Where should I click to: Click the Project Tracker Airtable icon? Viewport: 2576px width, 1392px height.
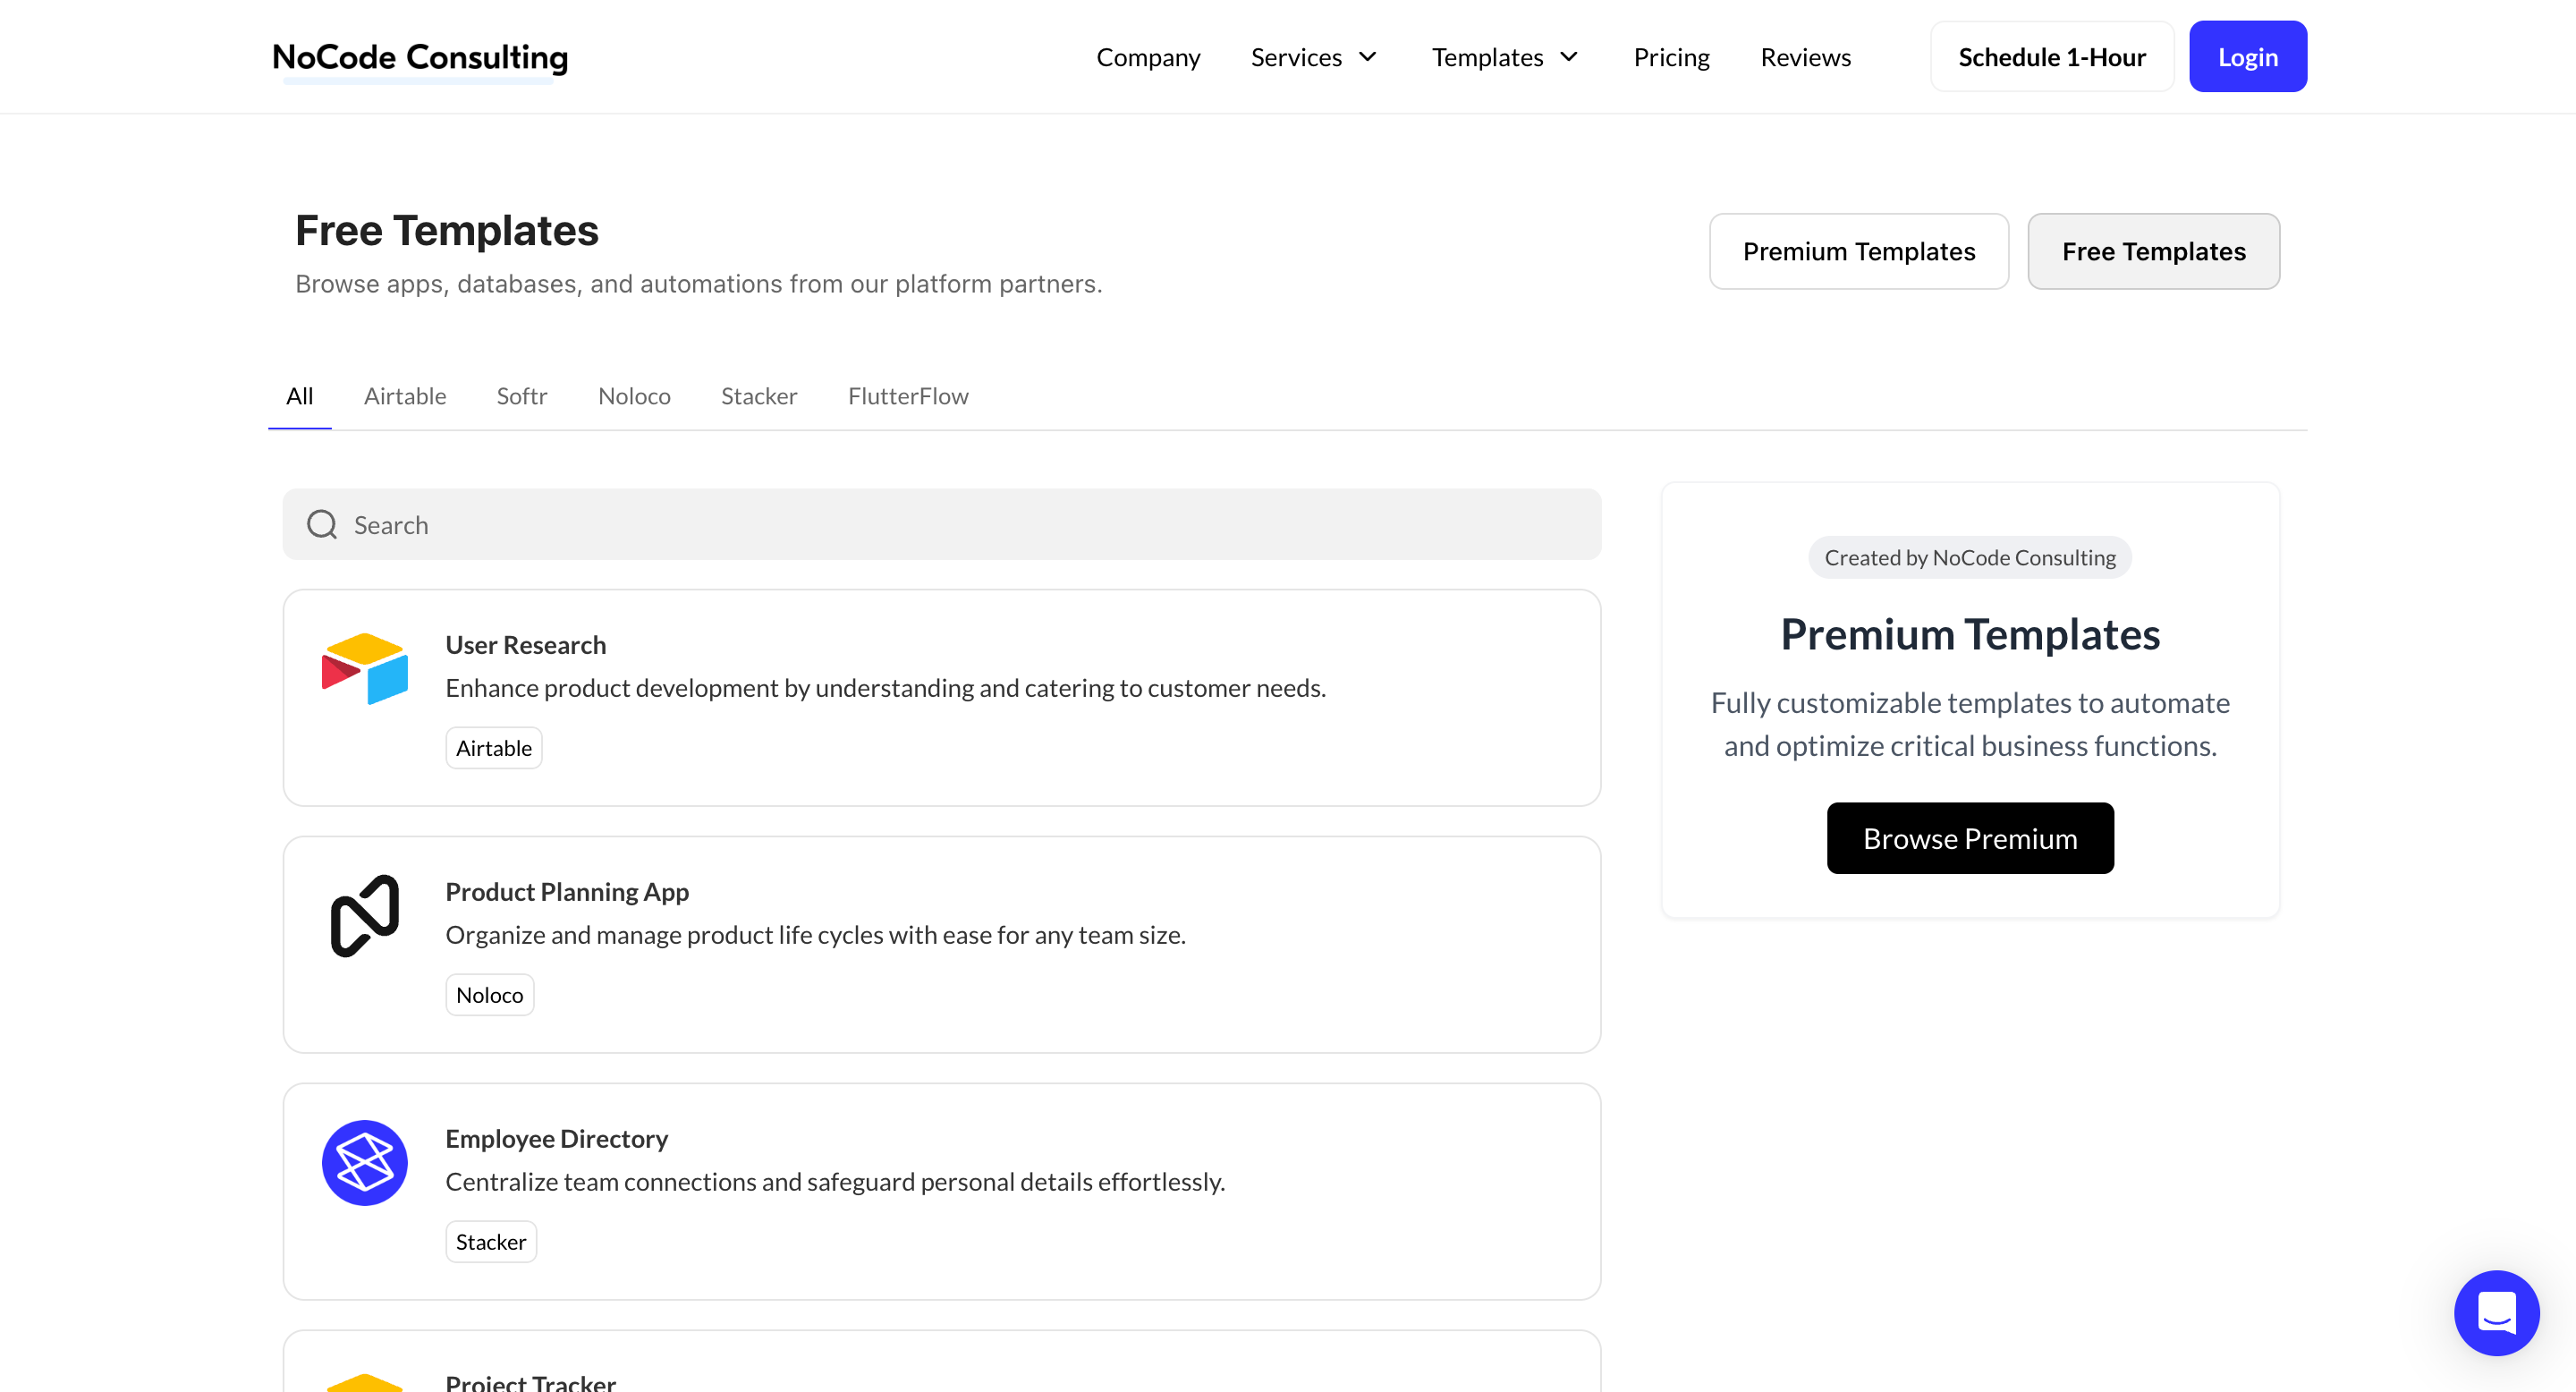(x=364, y=1381)
